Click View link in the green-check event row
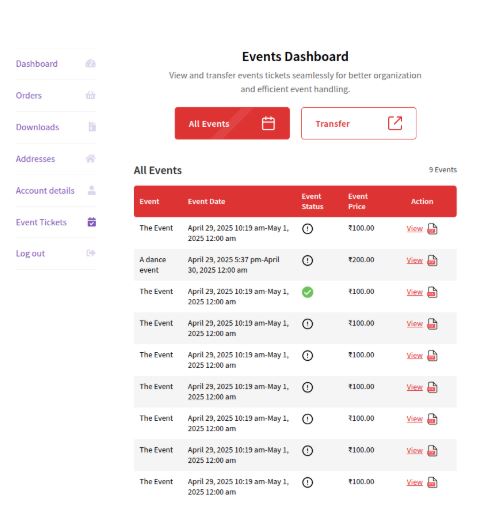477x524 pixels. [414, 292]
